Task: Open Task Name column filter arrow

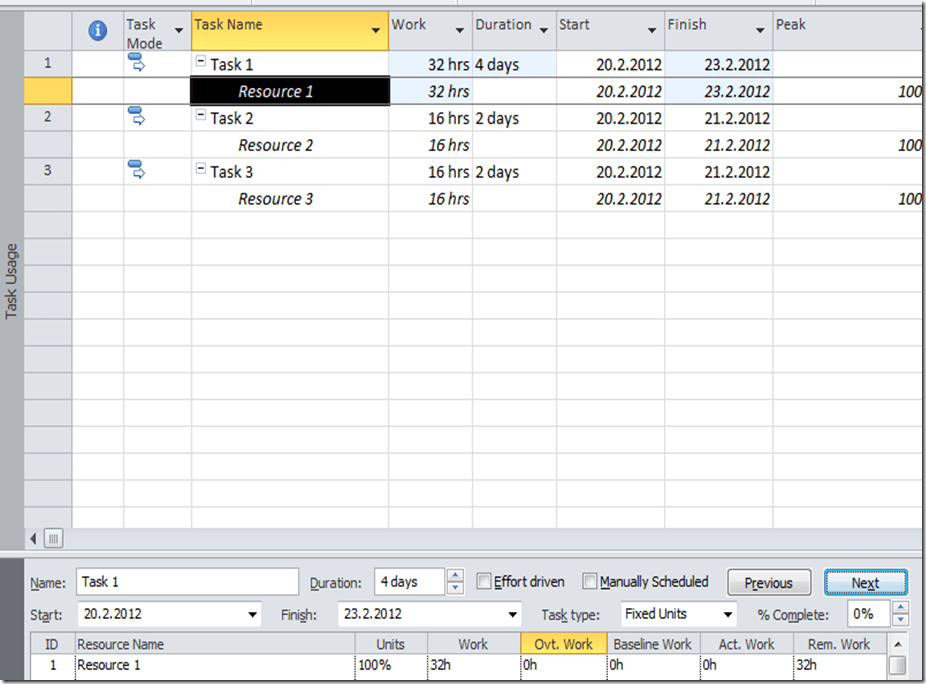Action: click(x=376, y=31)
